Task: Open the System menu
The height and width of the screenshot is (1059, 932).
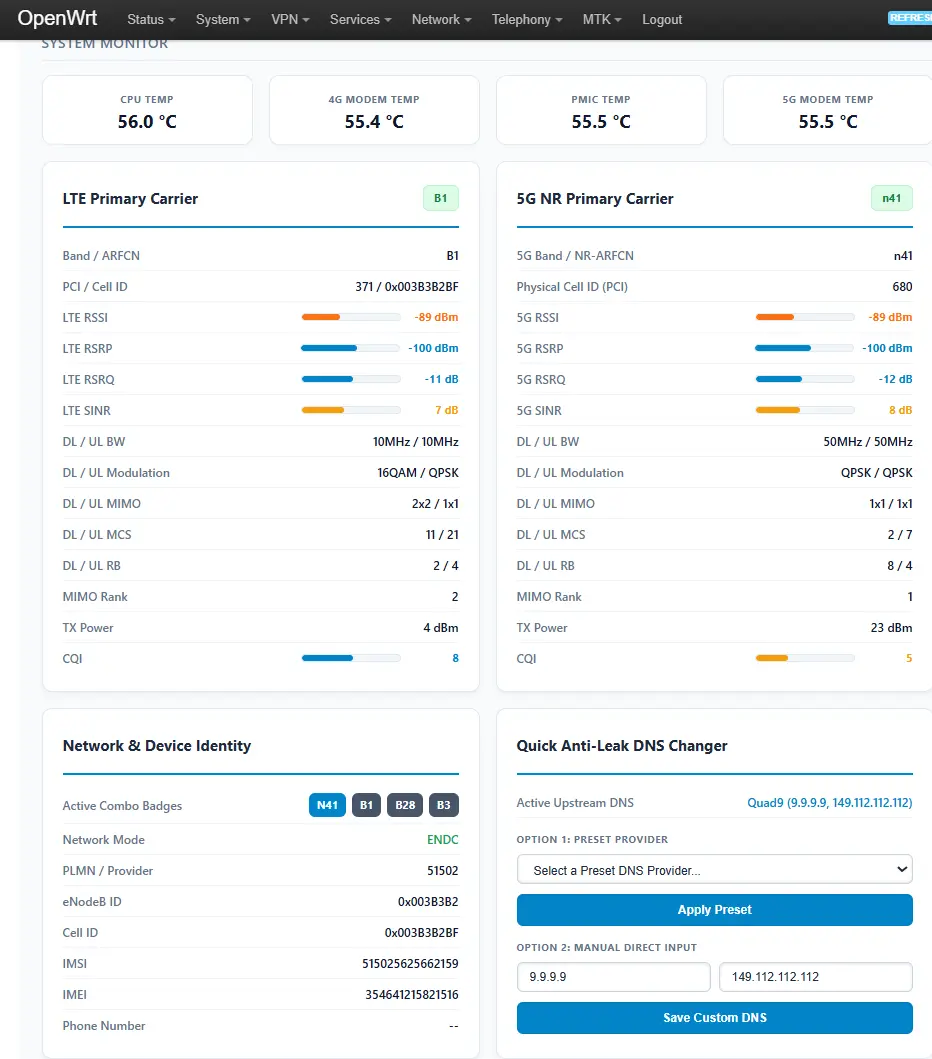Action: point(223,20)
